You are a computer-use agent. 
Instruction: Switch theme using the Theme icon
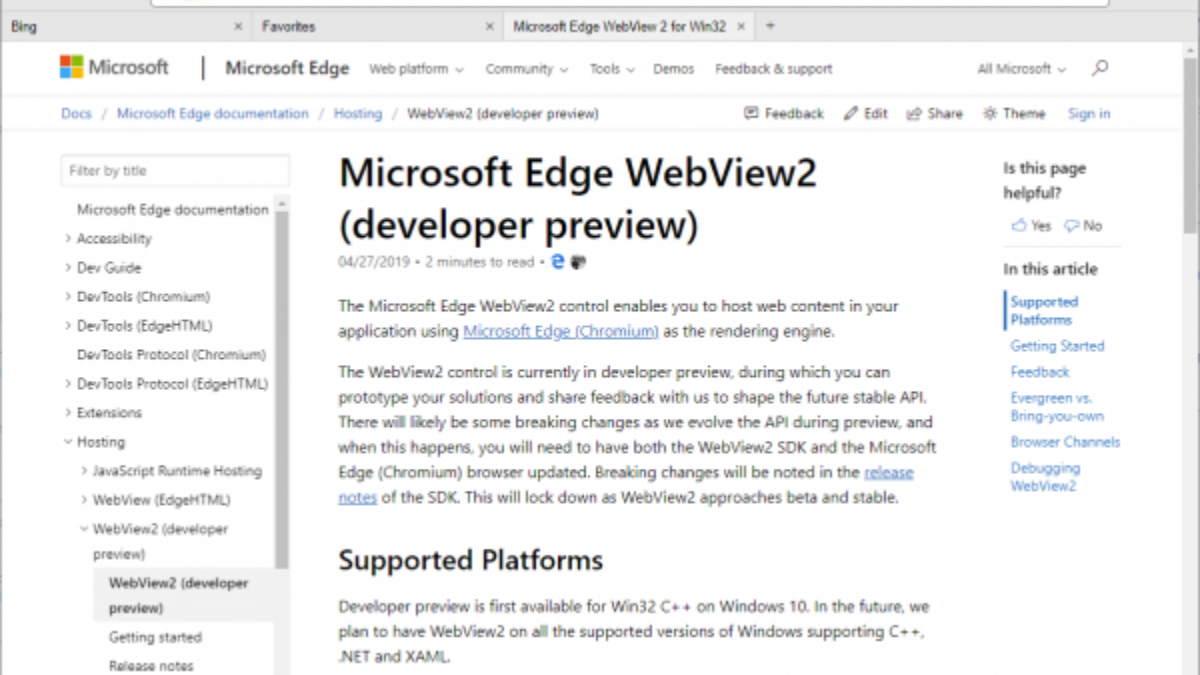tap(990, 114)
